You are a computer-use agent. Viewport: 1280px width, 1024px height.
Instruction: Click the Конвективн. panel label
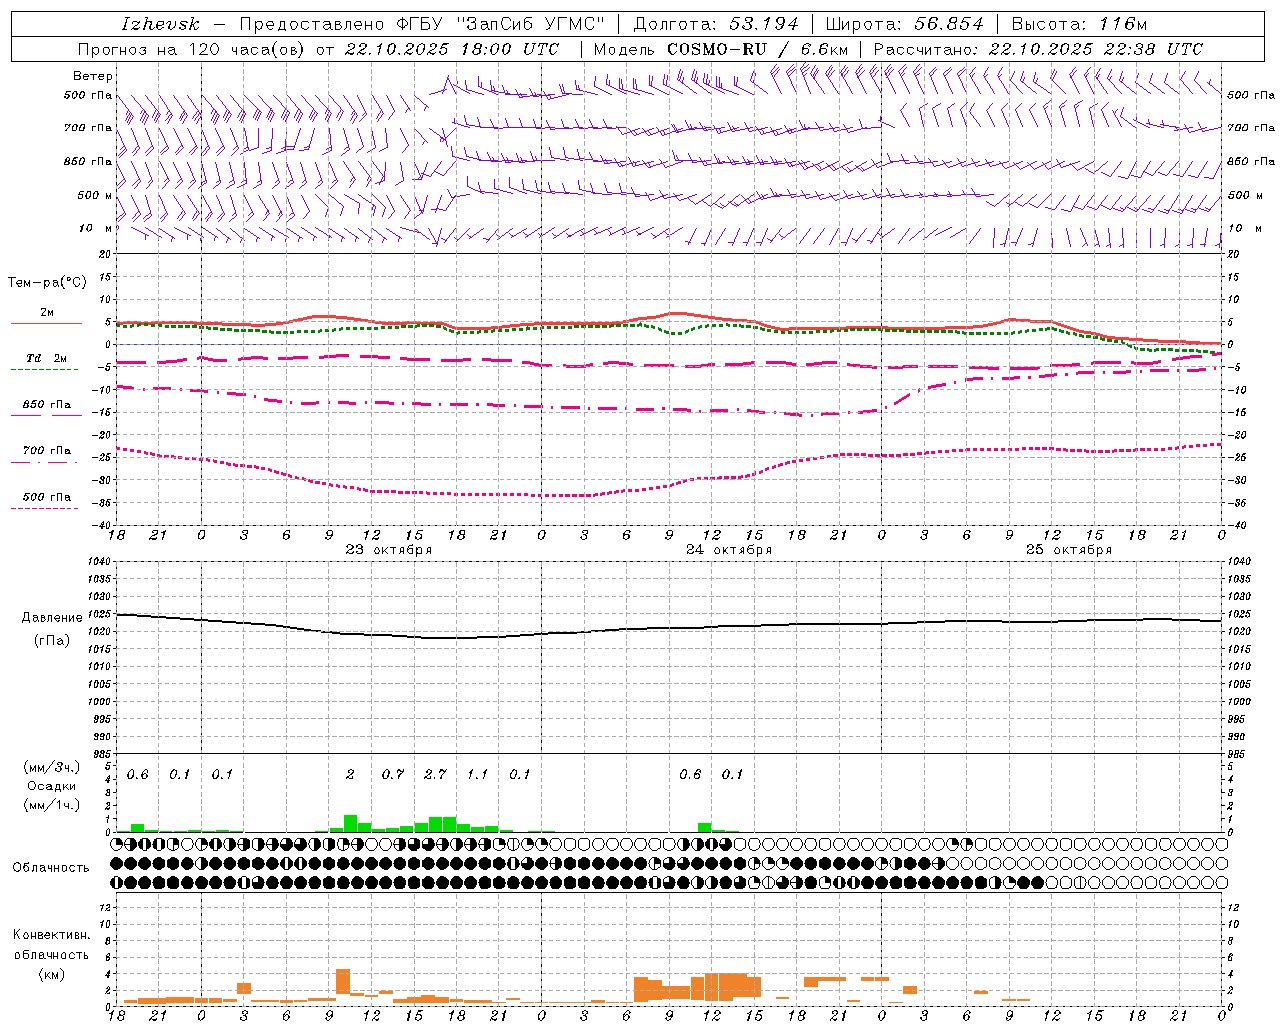point(52,935)
